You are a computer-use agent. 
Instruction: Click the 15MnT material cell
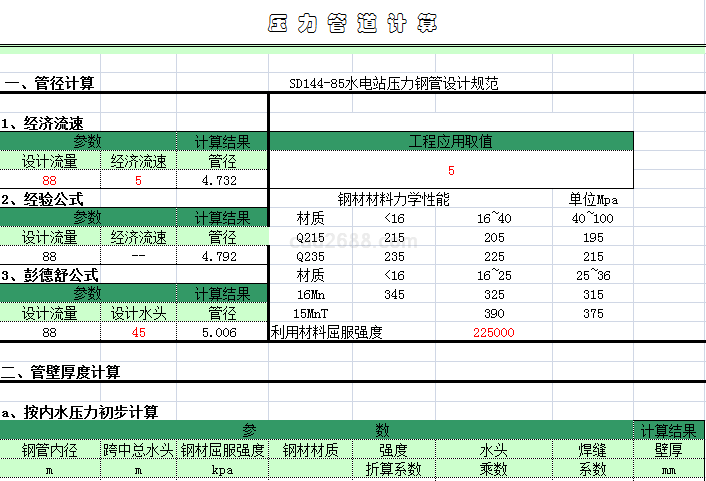click(x=311, y=314)
